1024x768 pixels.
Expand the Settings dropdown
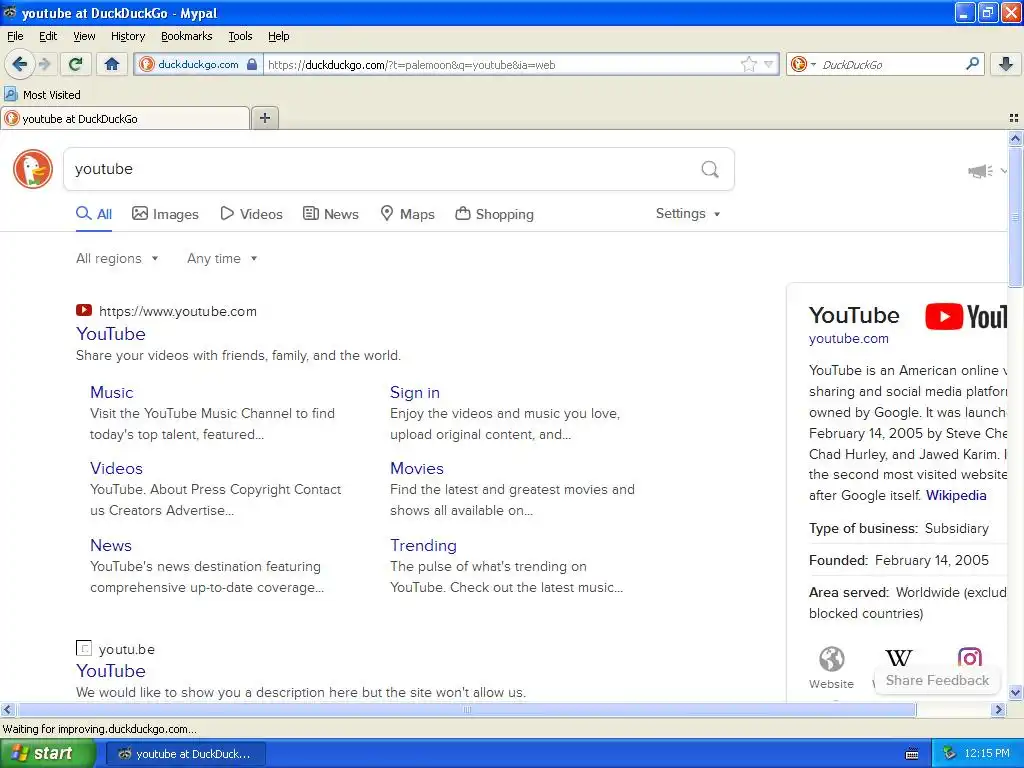(x=688, y=214)
